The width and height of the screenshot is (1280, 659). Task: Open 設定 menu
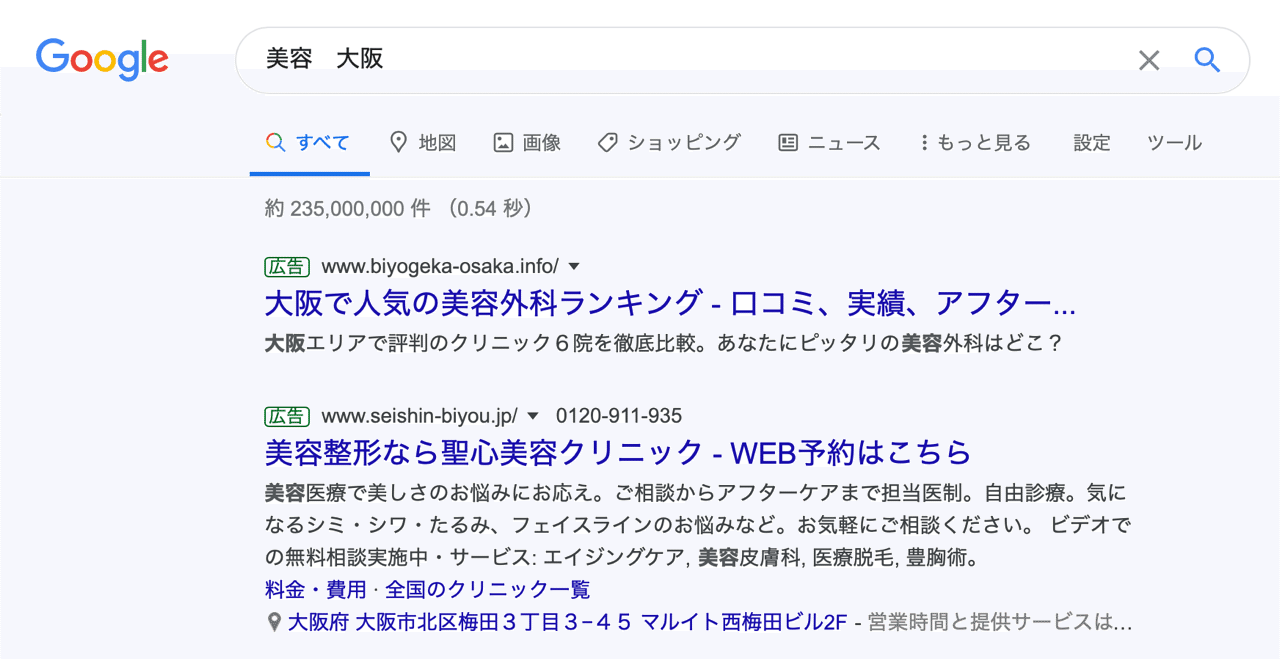1092,143
